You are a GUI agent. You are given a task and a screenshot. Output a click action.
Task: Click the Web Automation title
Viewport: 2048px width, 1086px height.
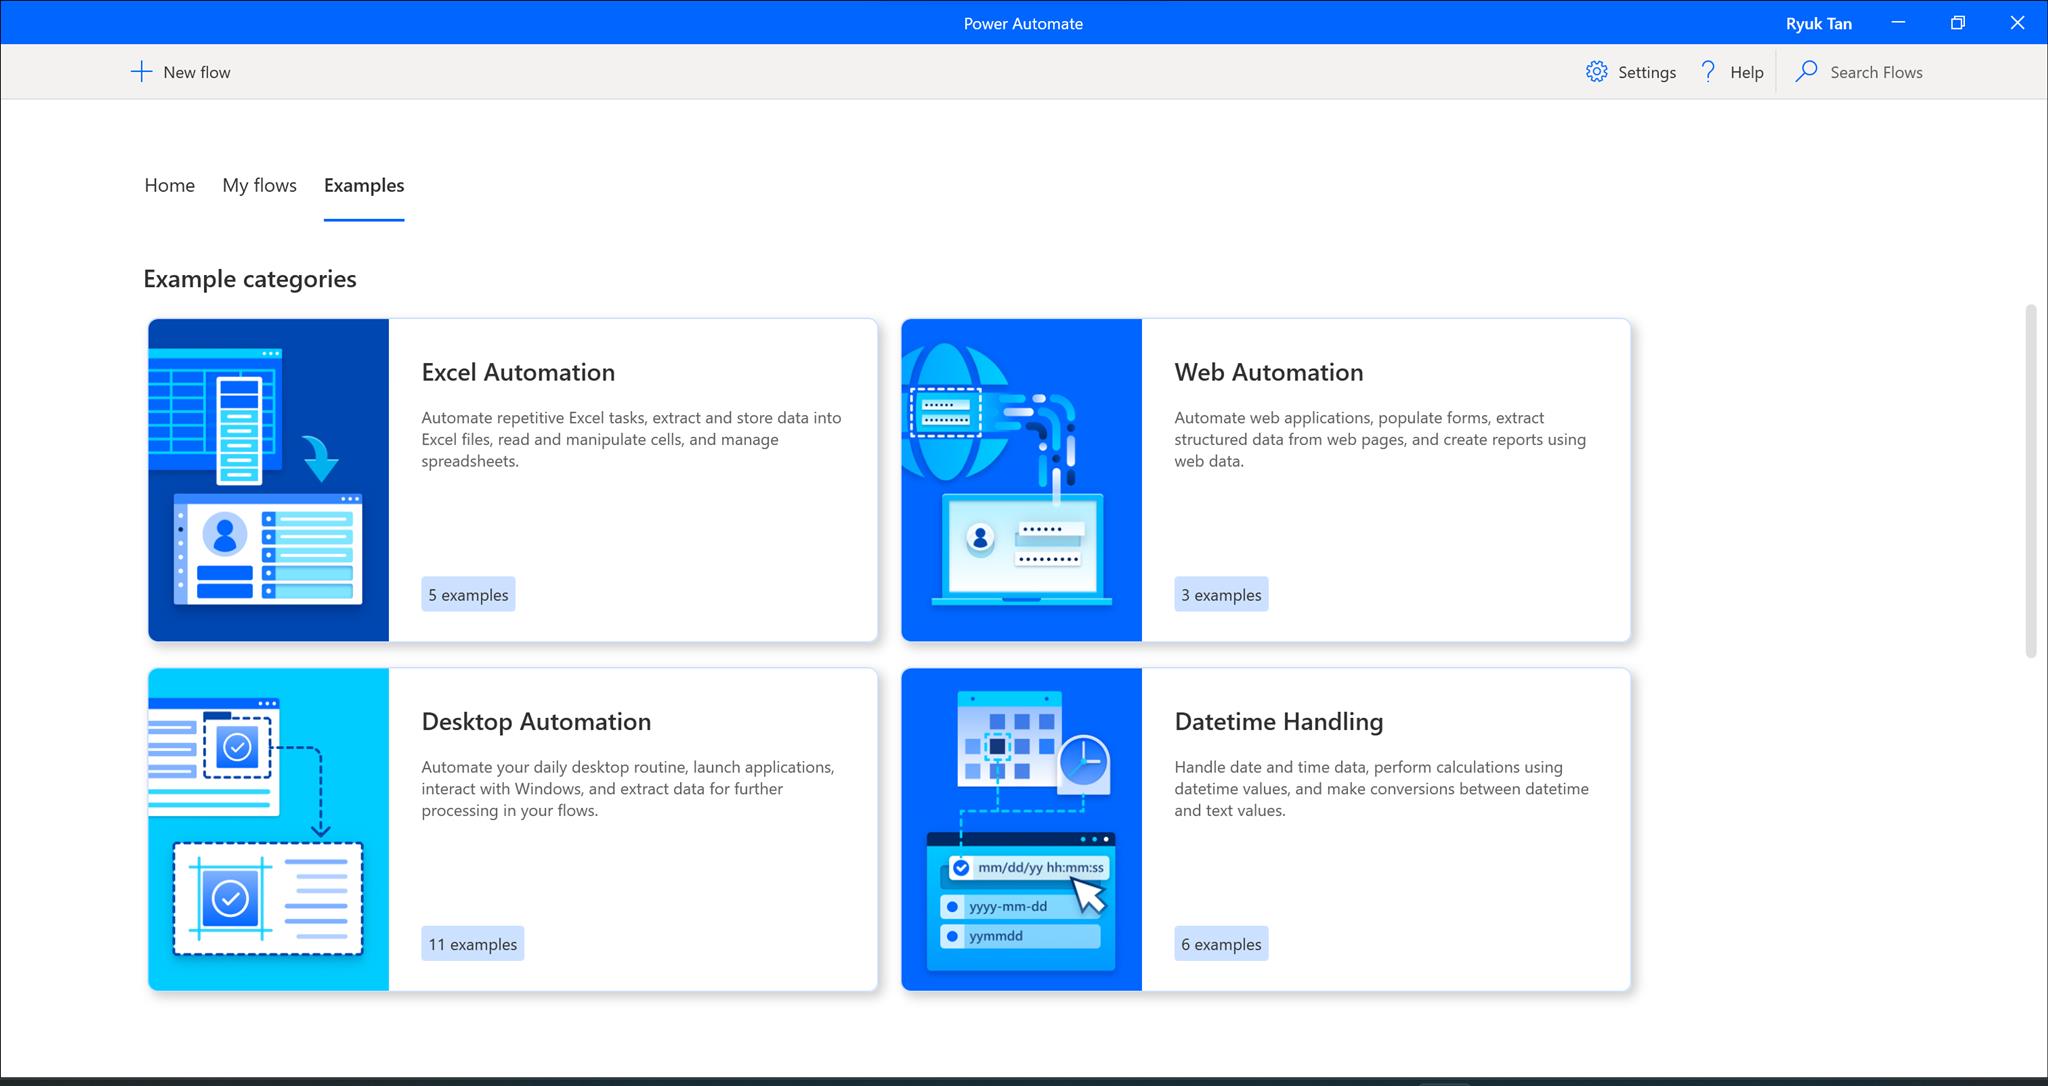pyautogui.click(x=1268, y=372)
